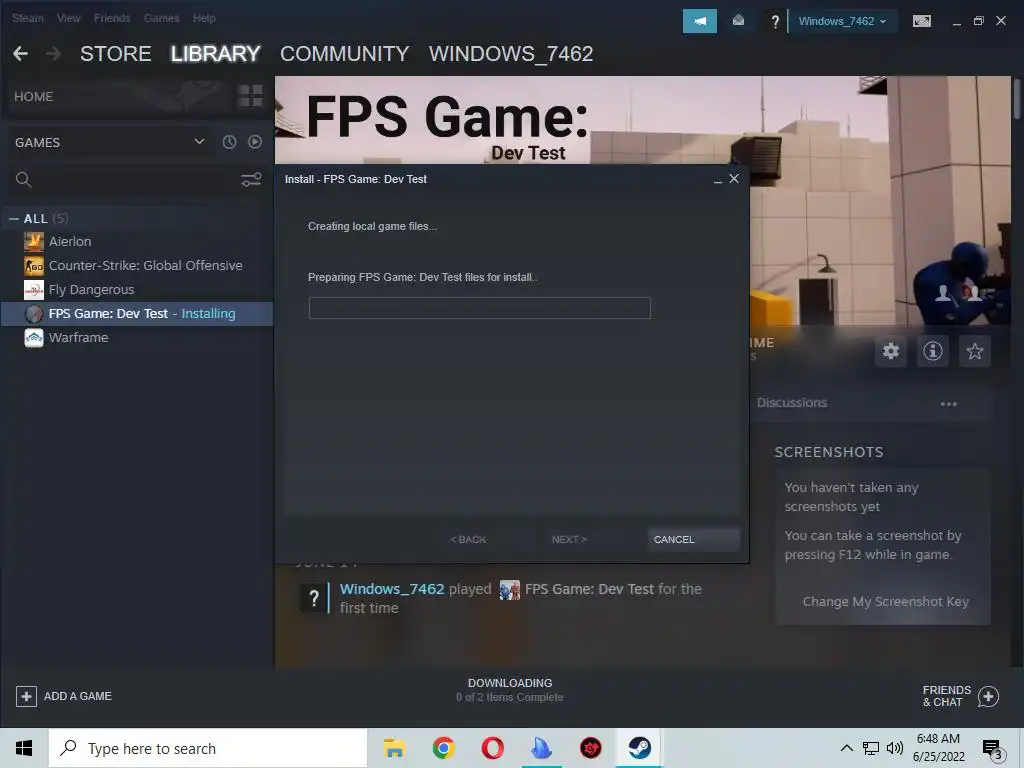This screenshot has height=768, width=1024.
Task: Open Windows Start menu
Action: pyautogui.click(x=24, y=748)
